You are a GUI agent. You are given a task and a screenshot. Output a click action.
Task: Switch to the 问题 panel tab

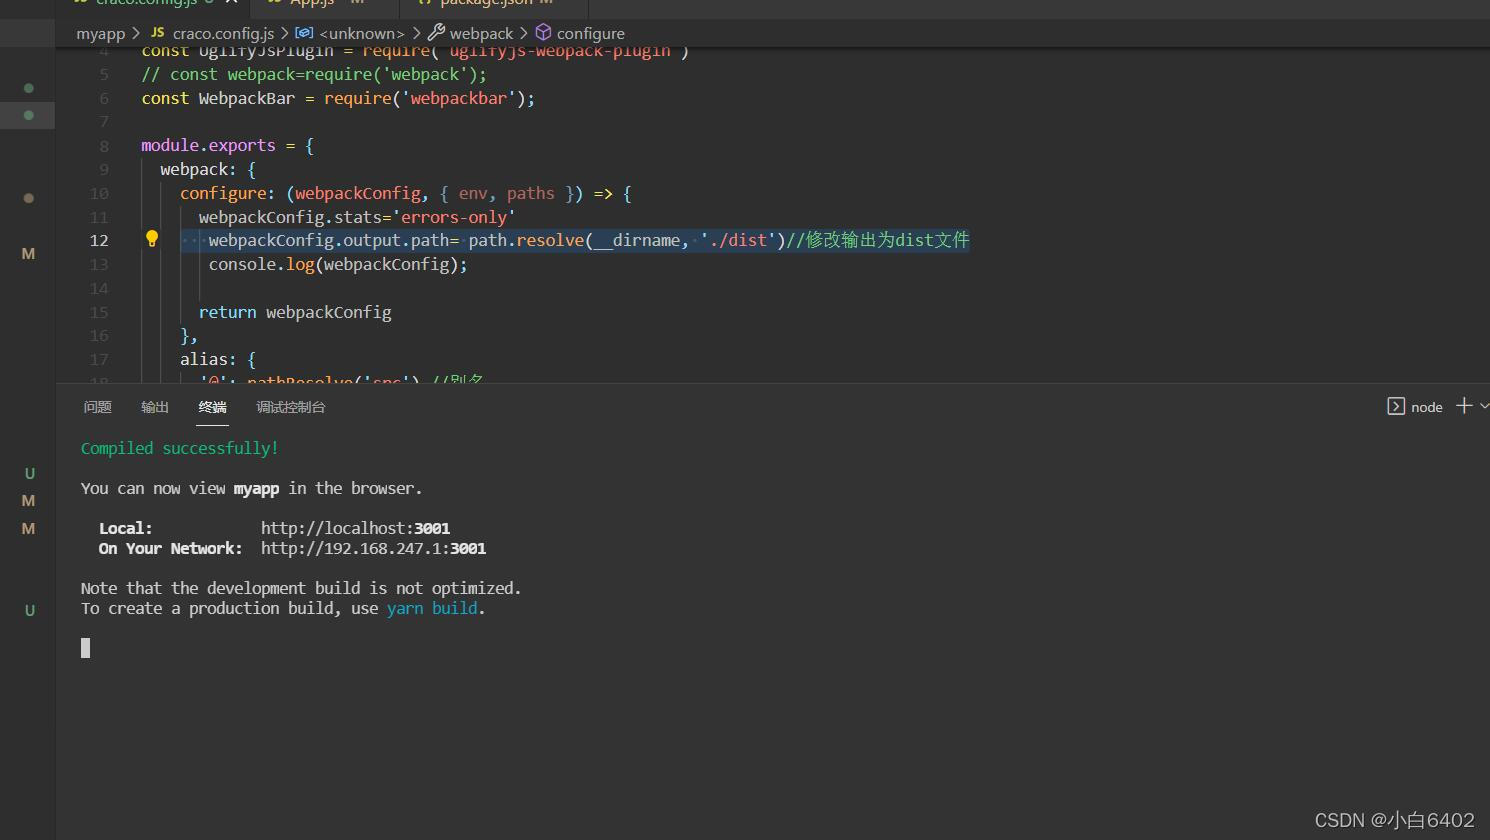[98, 407]
